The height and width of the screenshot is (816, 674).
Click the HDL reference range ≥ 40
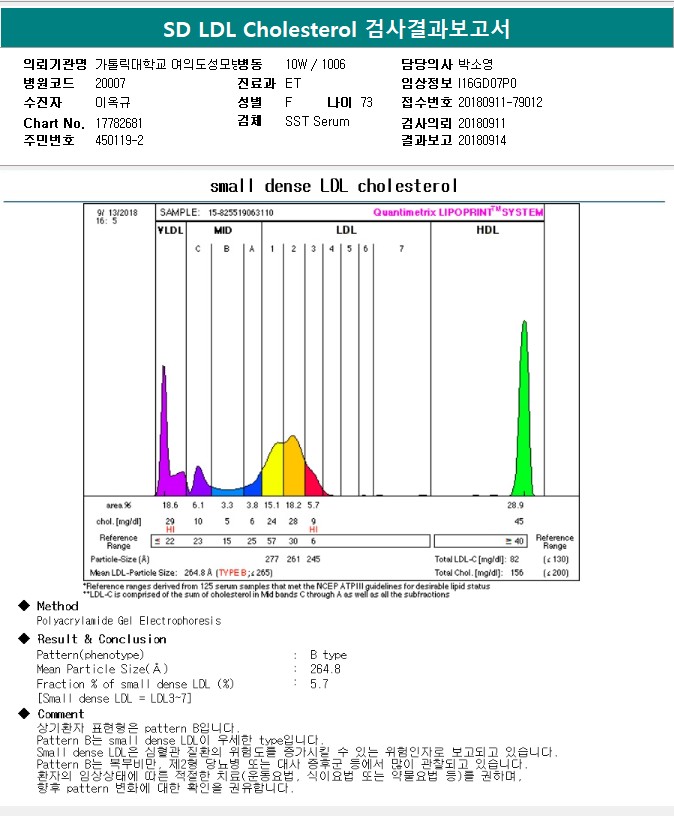point(515,541)
